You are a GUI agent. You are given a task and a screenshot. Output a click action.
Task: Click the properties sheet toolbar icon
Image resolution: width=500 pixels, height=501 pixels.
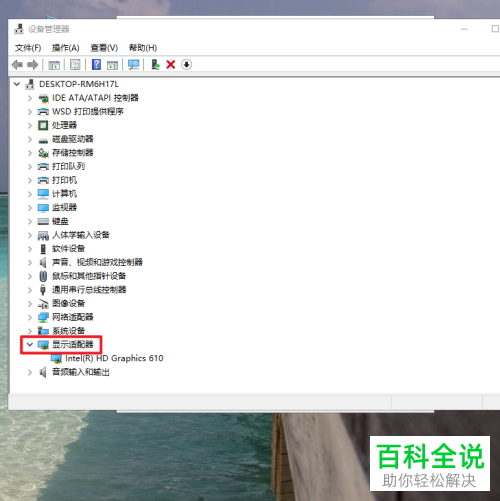click(x=75, y=65)
